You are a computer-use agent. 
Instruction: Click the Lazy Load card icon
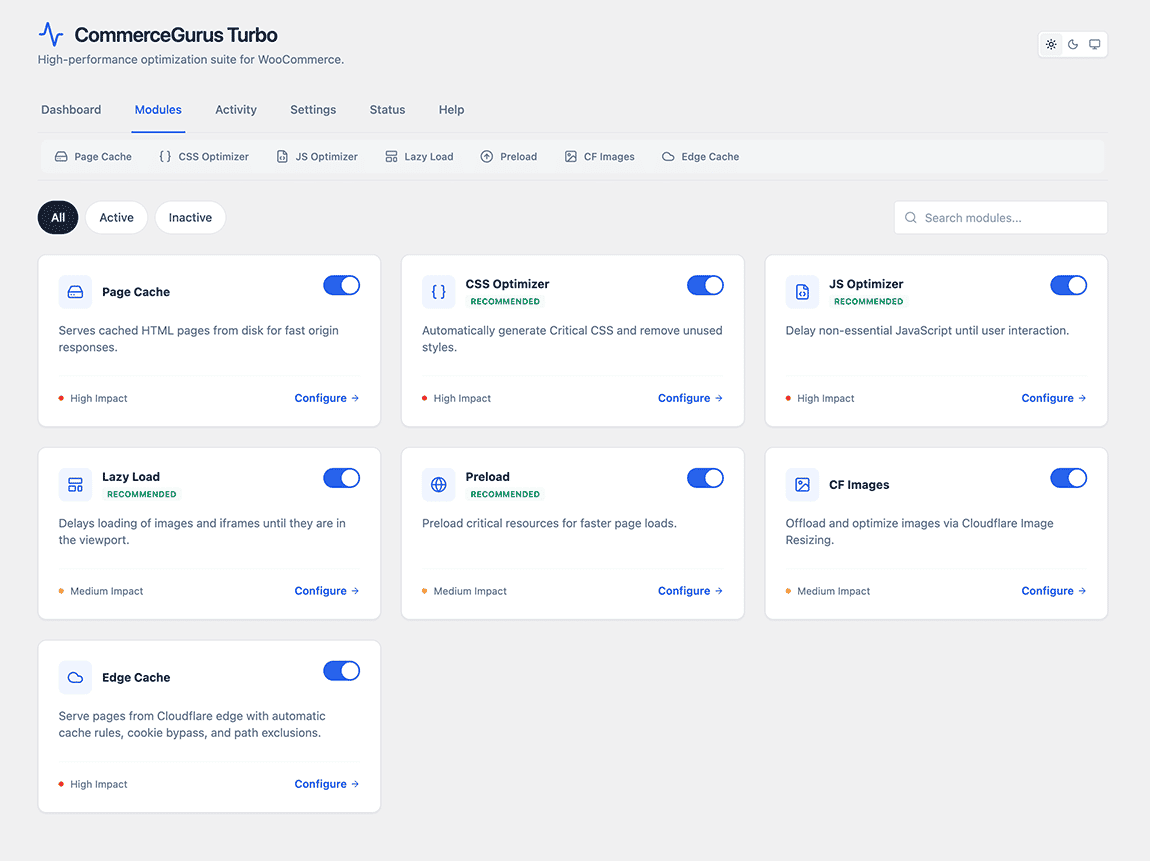click(x=76, y=485)
